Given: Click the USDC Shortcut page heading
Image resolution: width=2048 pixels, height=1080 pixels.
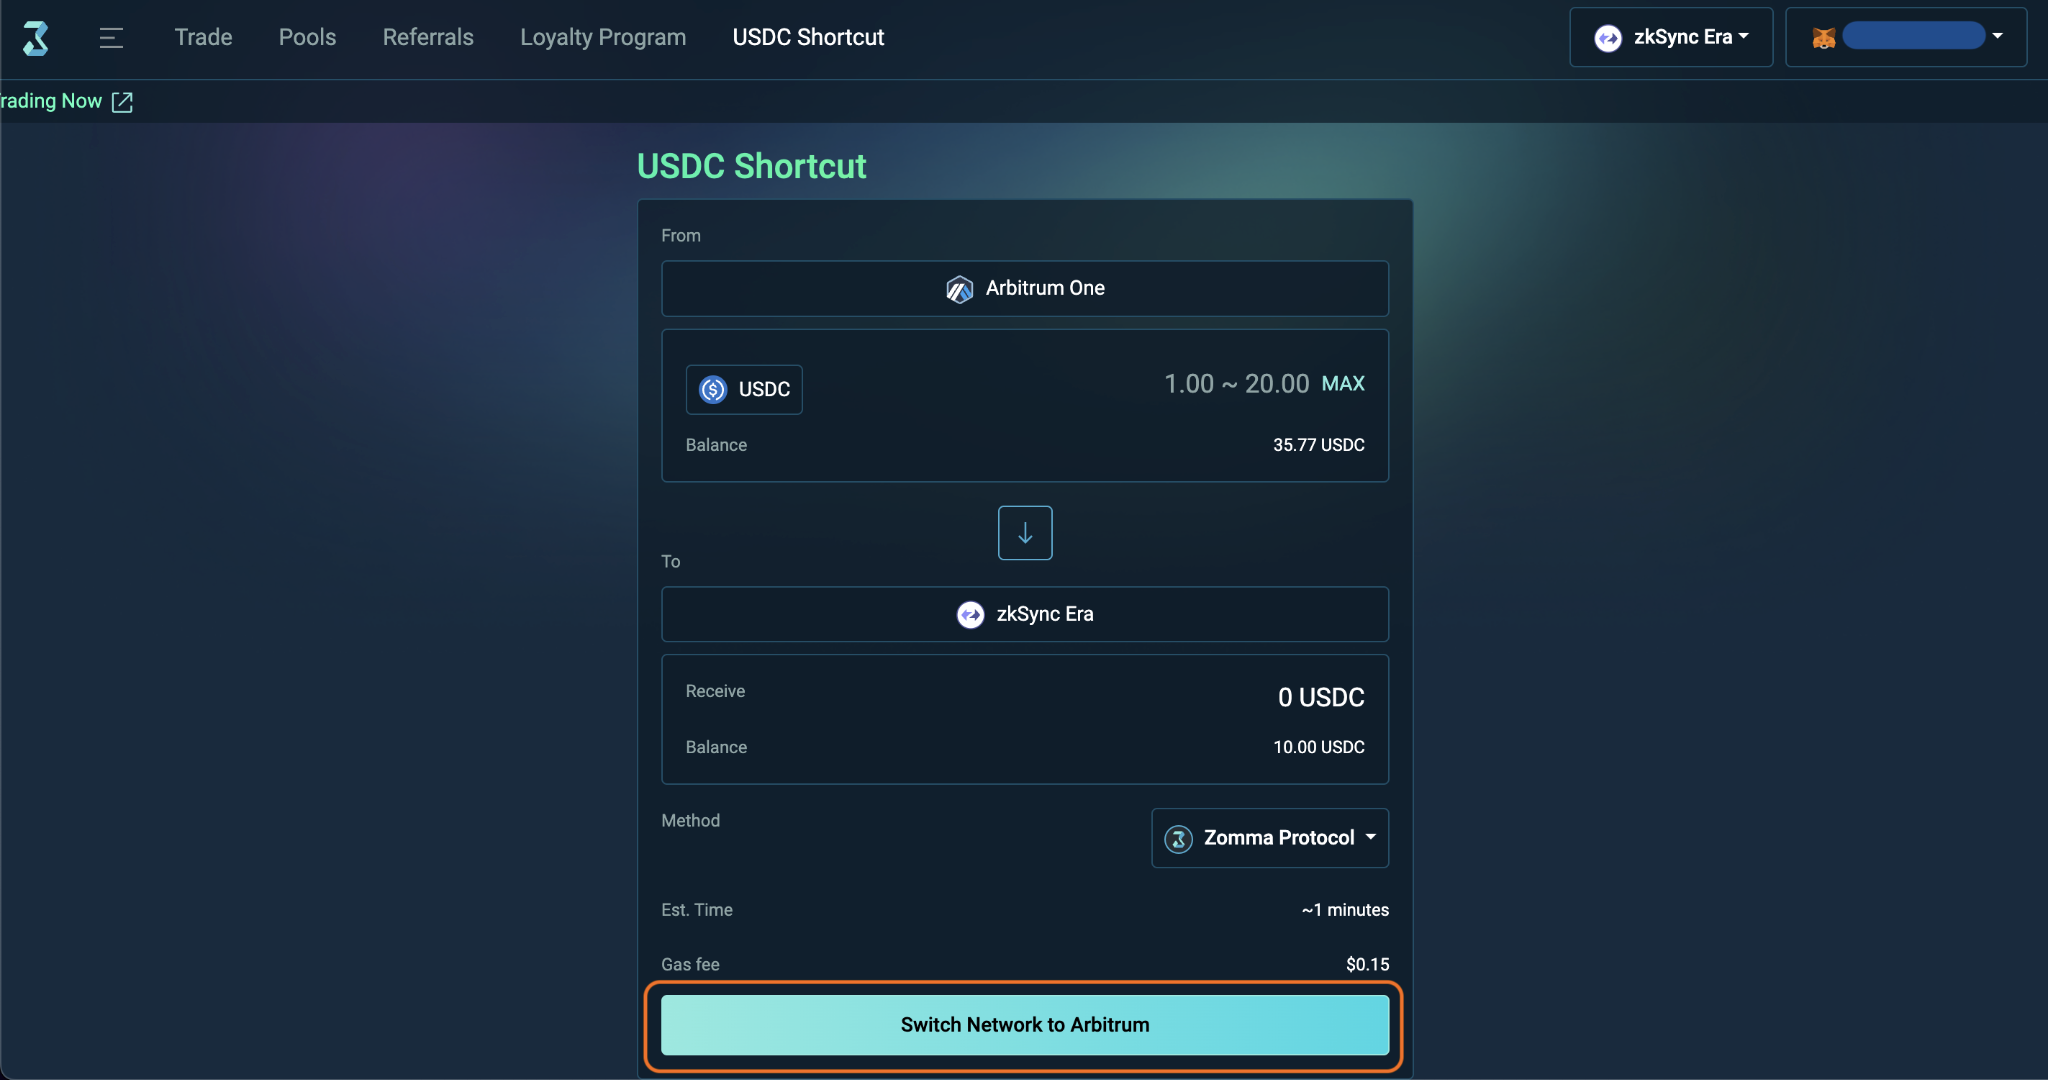Looking at the screenshot, I should point(751,166).
